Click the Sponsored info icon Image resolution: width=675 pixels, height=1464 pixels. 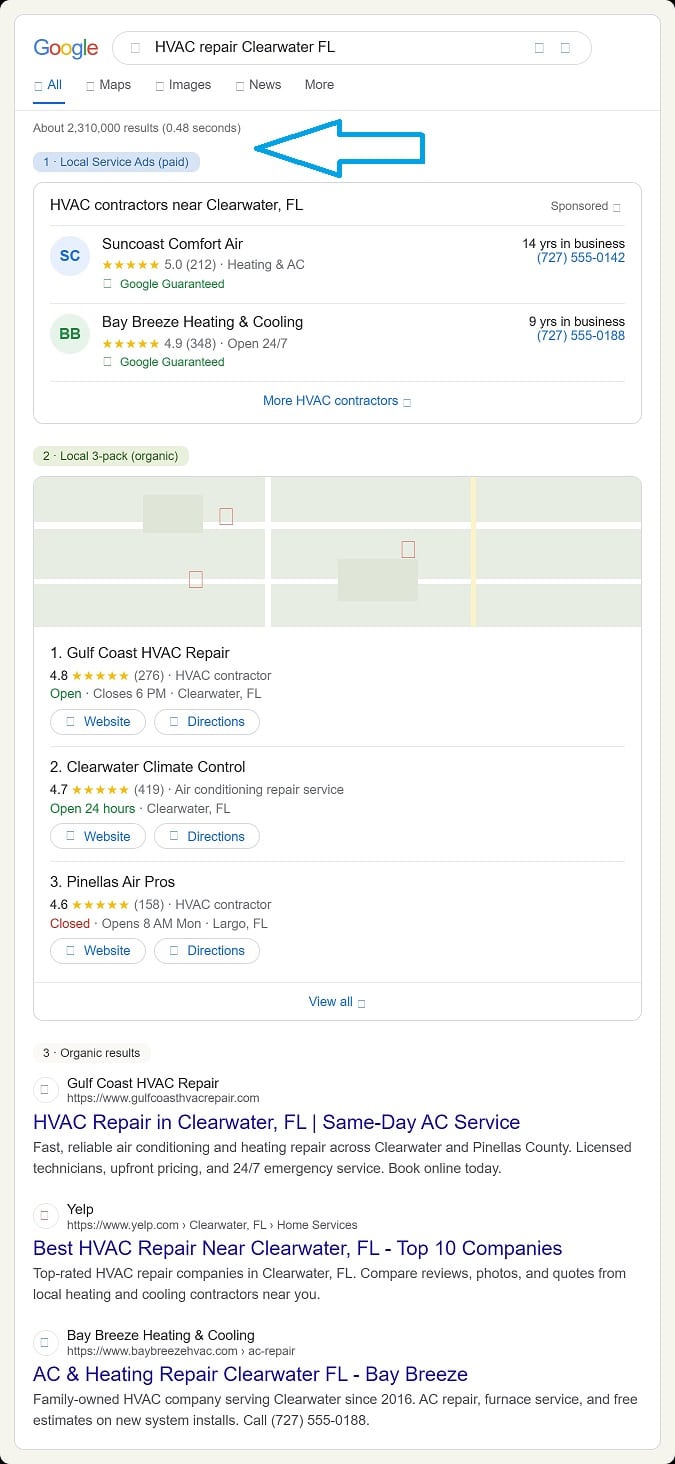point(616,207)
